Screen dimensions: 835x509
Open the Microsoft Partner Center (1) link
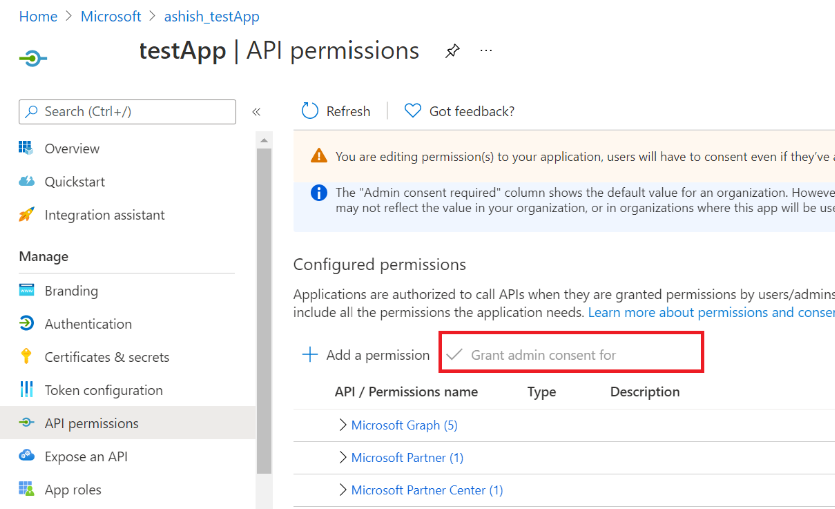pos(427,490)
